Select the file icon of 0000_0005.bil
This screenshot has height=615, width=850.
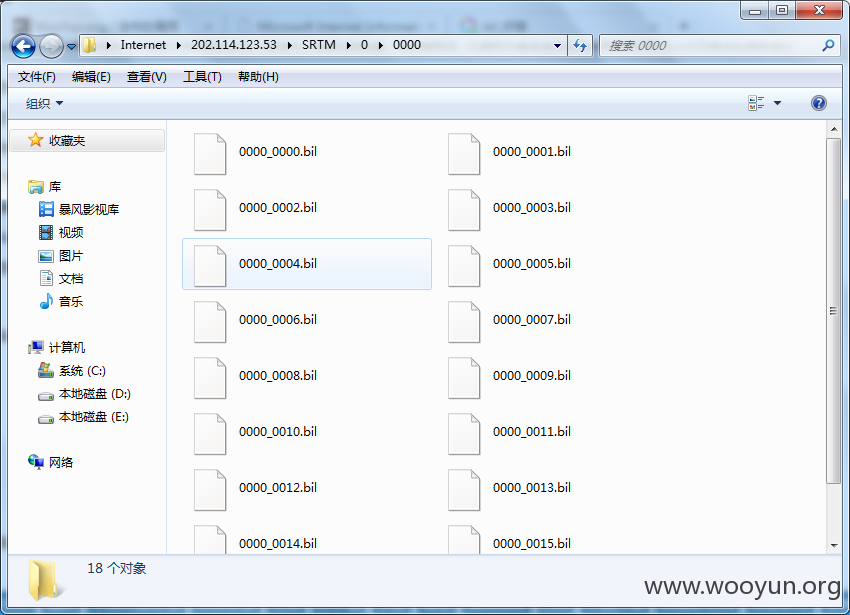[463, 266]
